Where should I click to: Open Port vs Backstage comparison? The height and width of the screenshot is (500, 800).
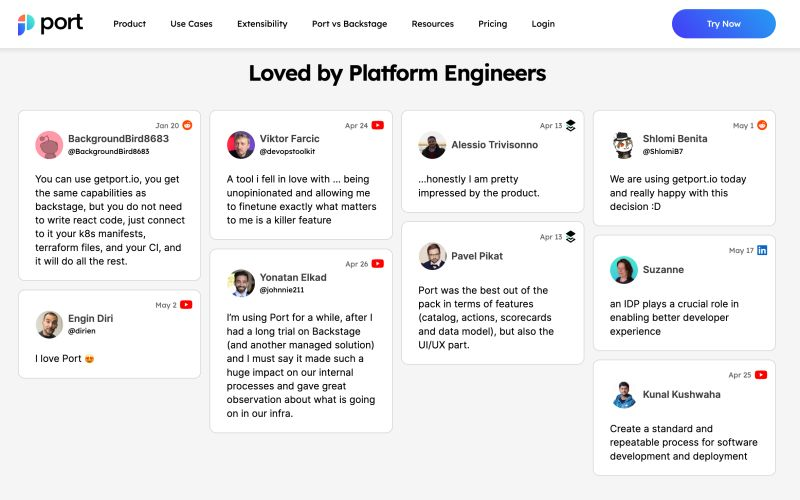pos(349,24)
